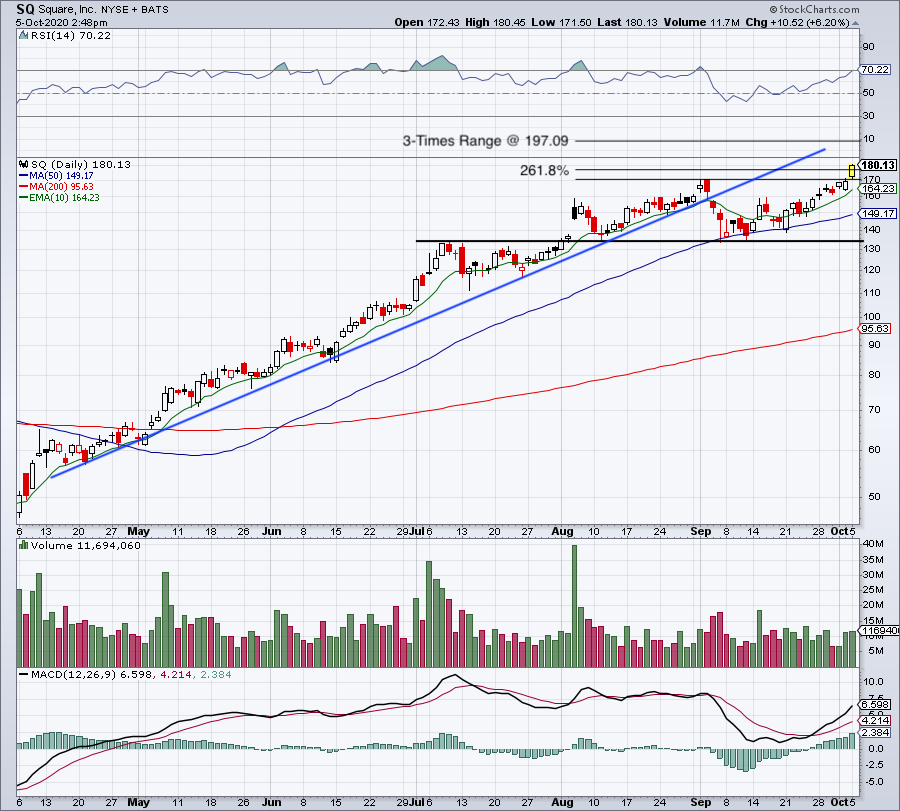Click the green up arrow beside Chg percentage
900x811 pixels.
click(855, 23)
